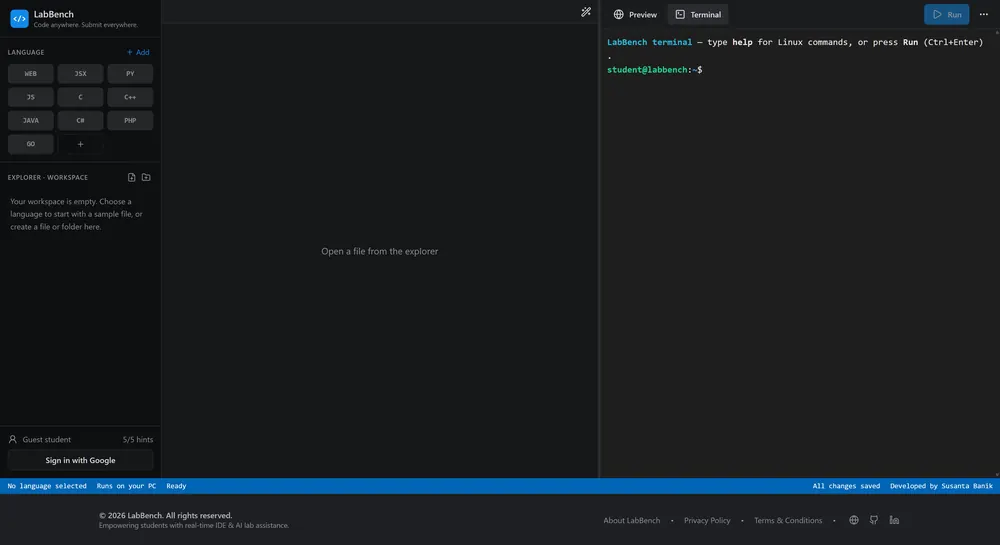
Task: Click the guest student user icon
Action: (13, 439)
